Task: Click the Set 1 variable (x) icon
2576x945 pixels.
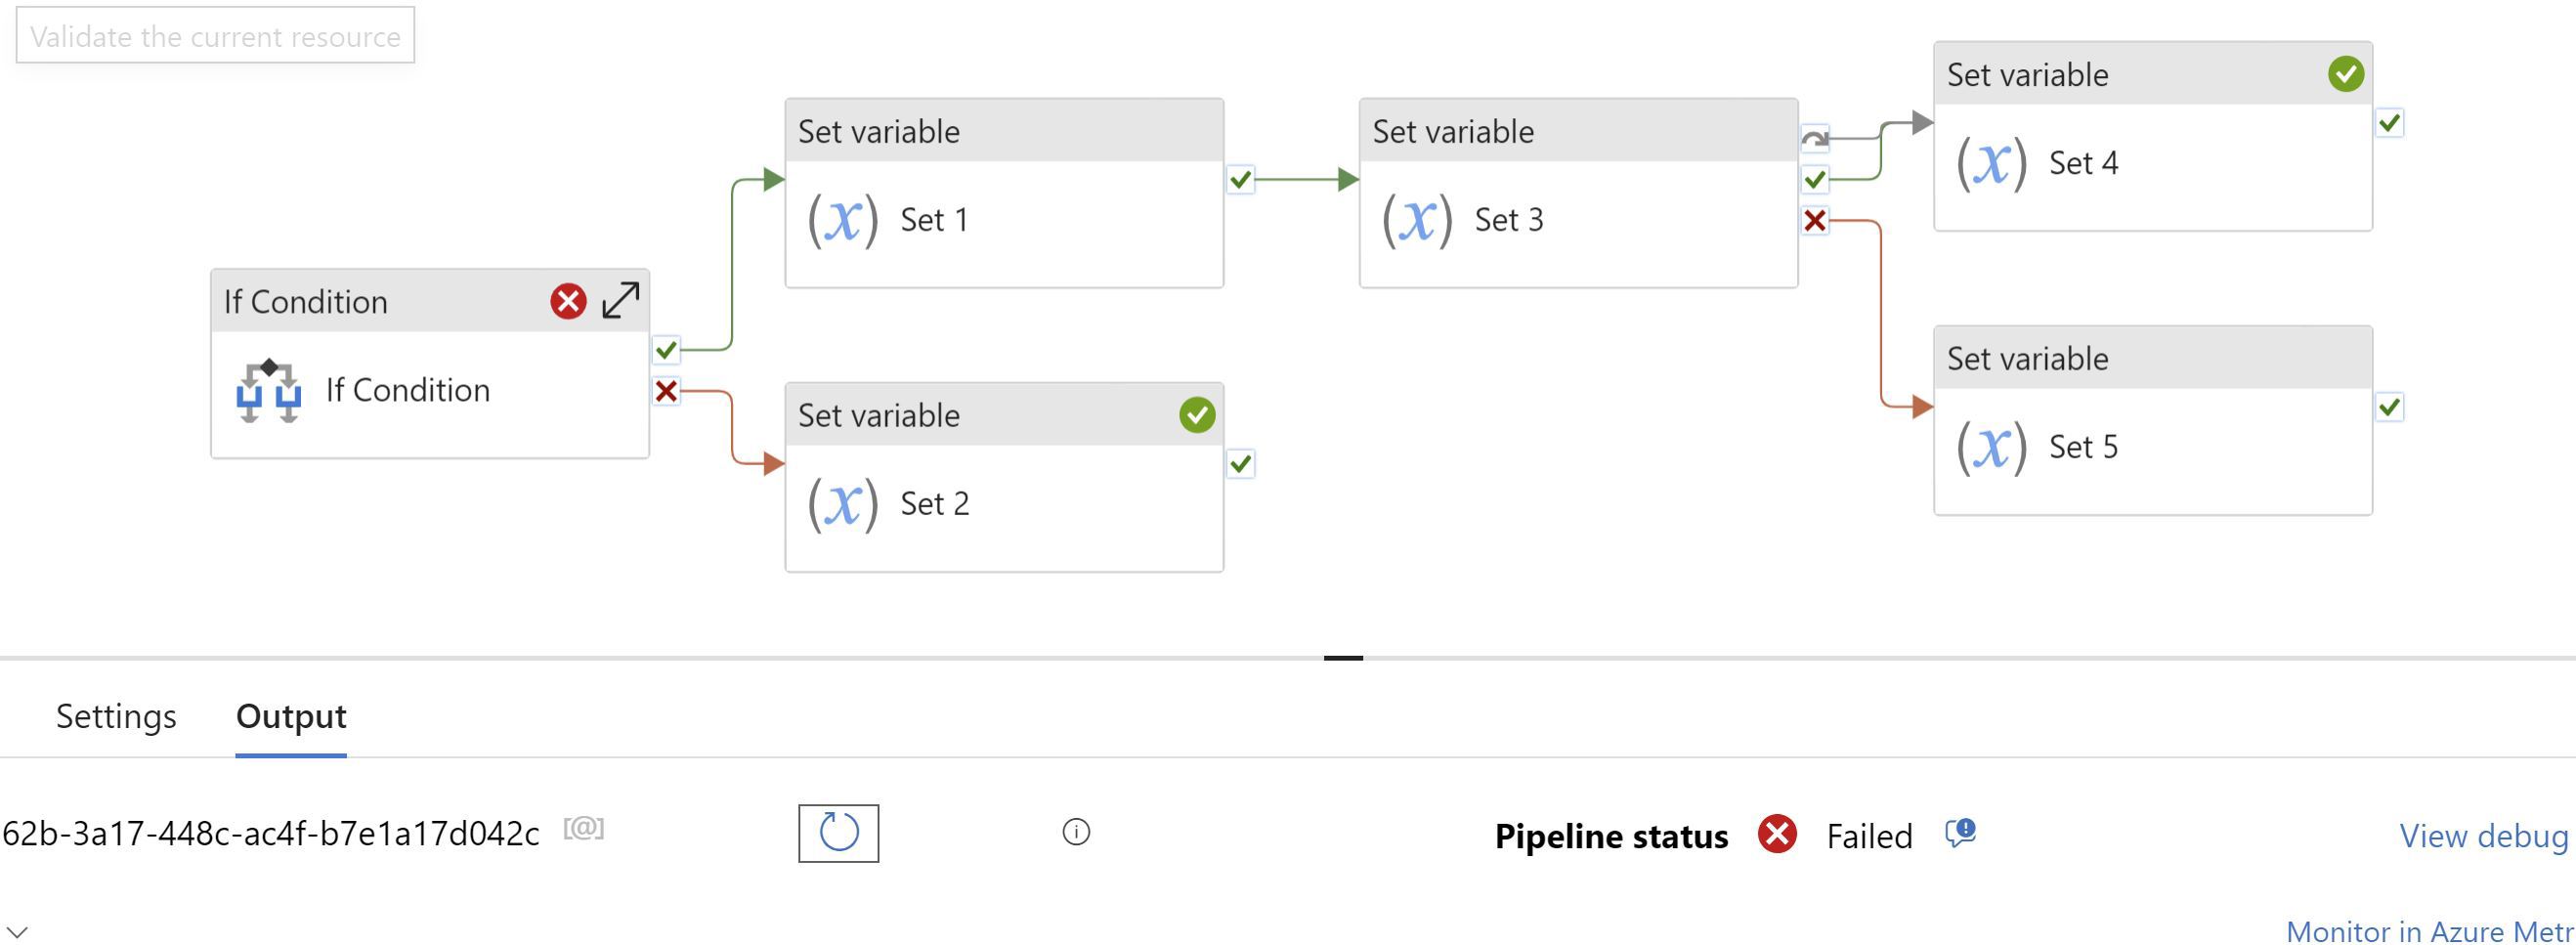Action: tap(842, 219)
